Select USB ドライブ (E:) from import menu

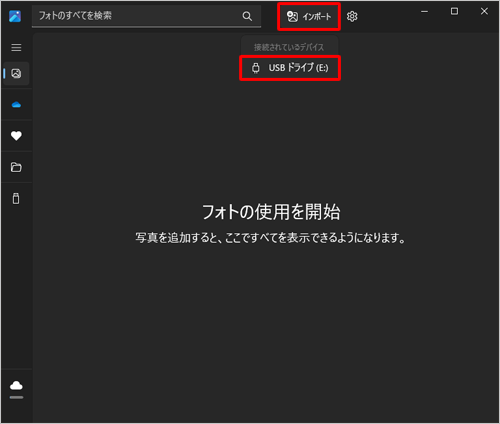[290, 68]
